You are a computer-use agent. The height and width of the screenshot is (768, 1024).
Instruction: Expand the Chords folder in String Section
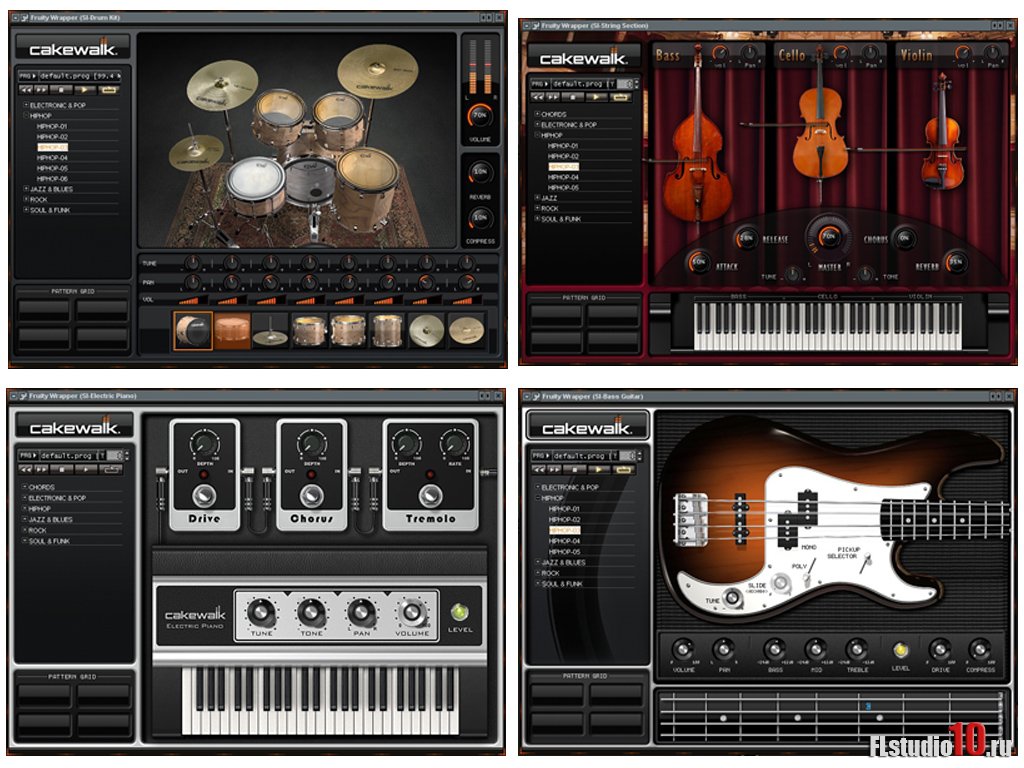pos(538,115)
